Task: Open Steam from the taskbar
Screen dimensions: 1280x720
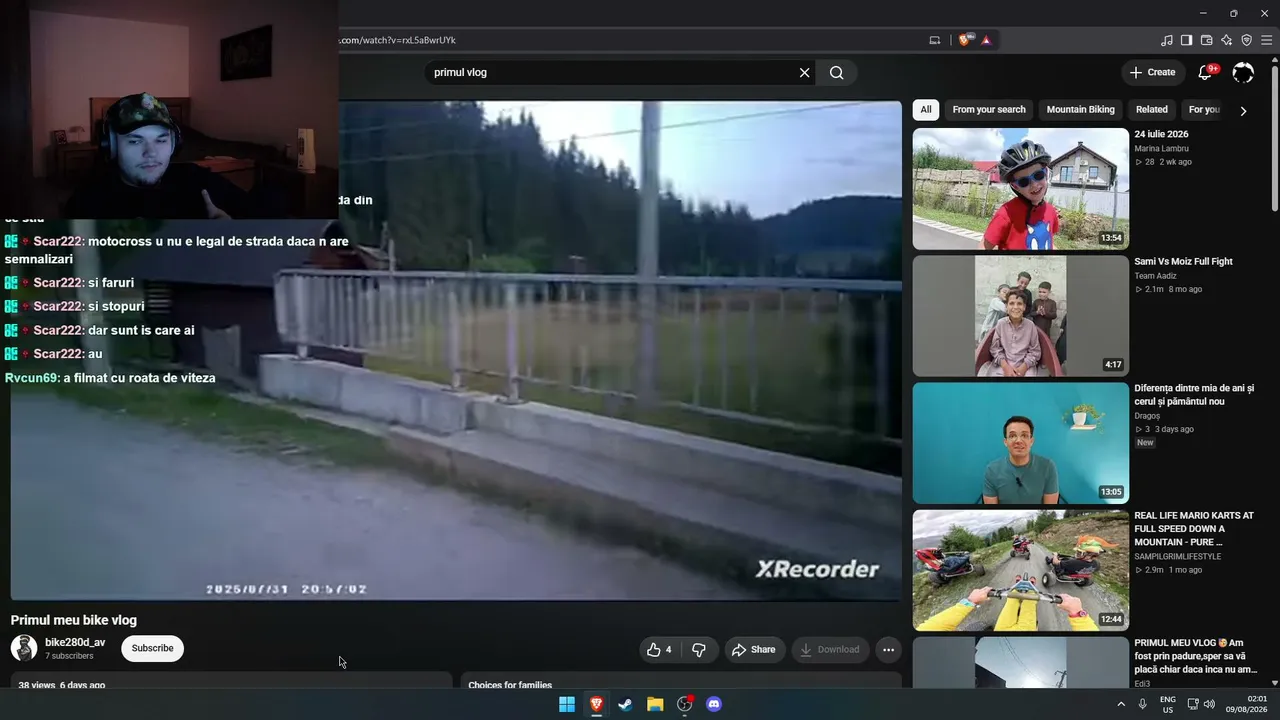Action: [626, 704]
